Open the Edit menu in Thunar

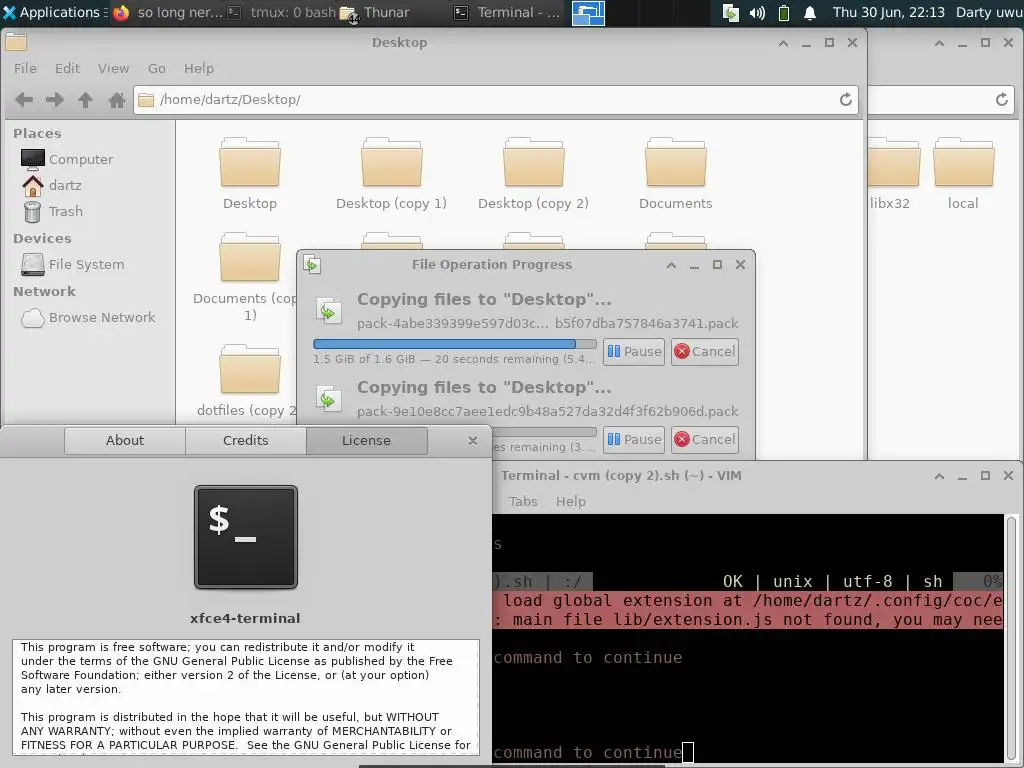click(67, 69)
